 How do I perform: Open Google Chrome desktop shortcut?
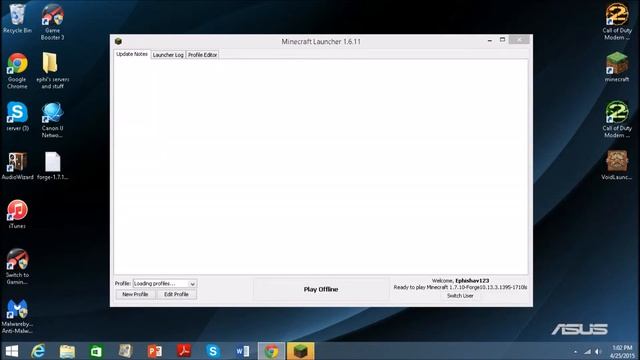[x=17, y=70]
